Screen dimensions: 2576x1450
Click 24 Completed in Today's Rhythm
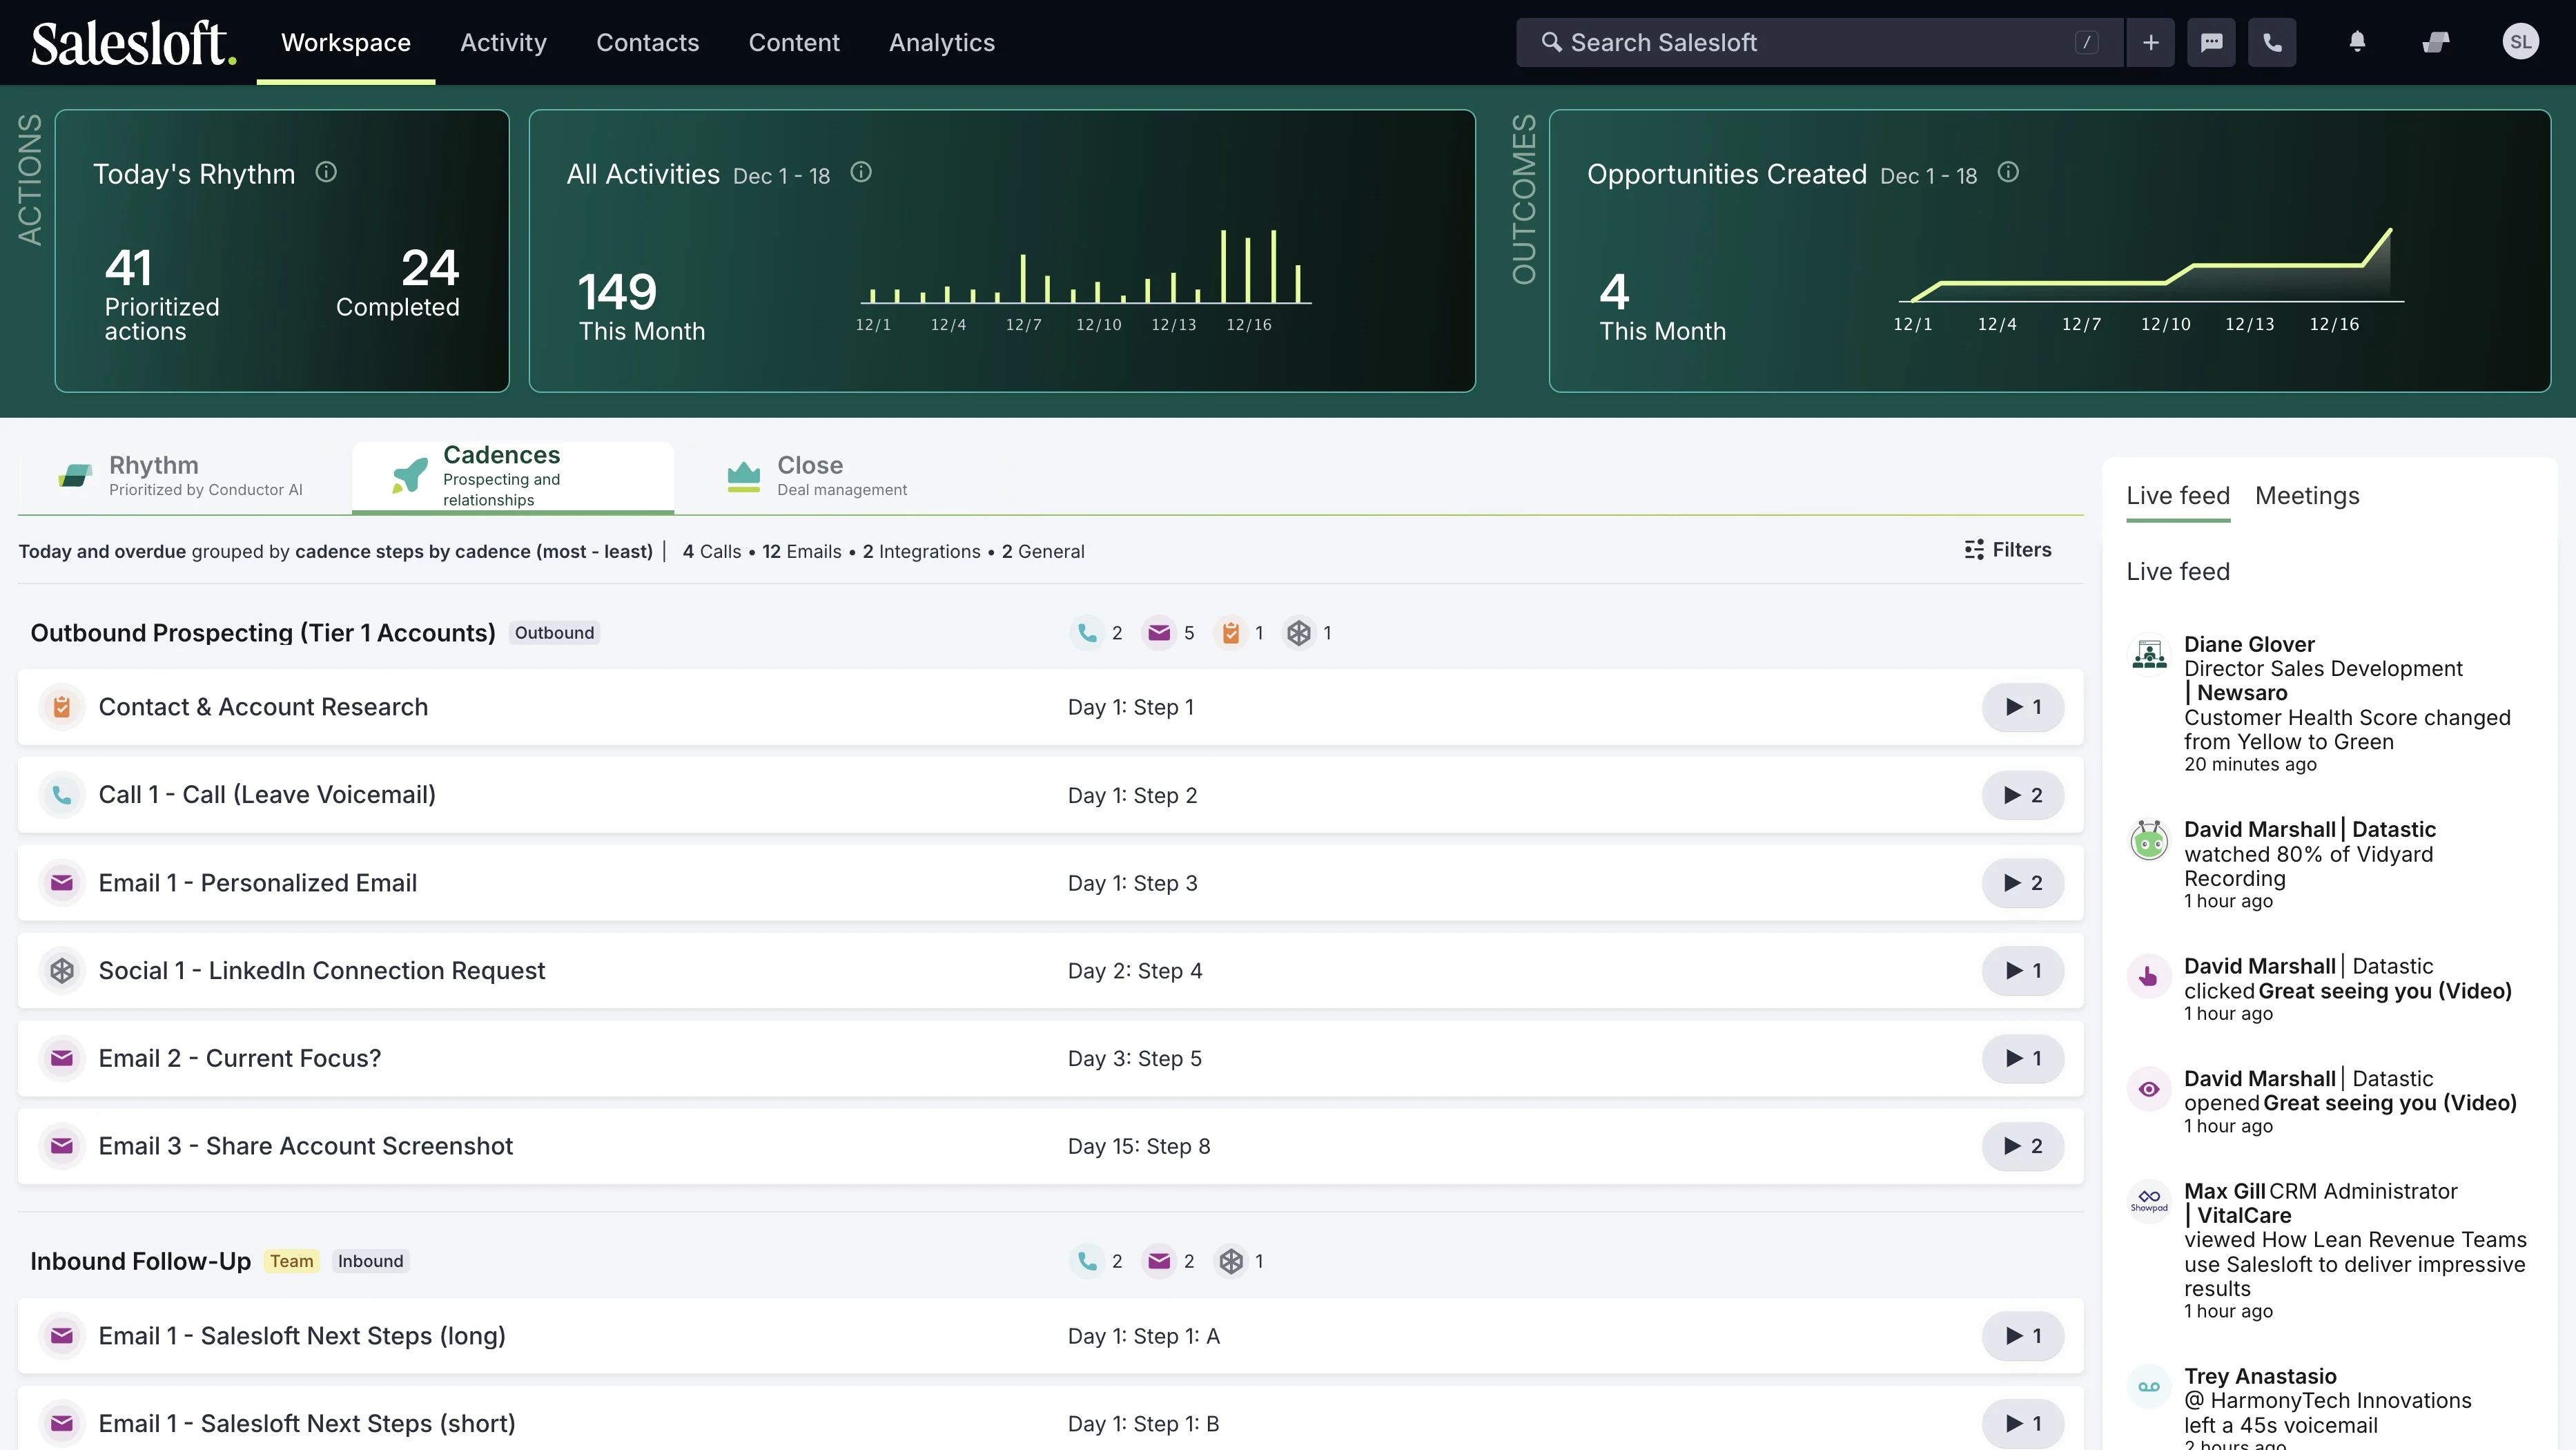[x=398, y=283]
